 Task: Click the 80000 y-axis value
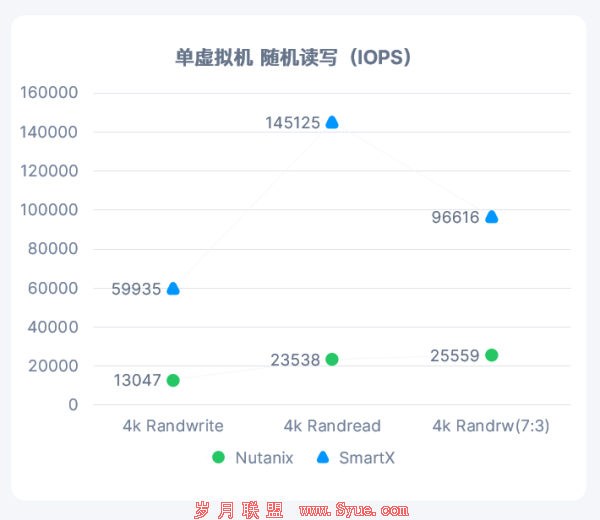click(53, 249)
